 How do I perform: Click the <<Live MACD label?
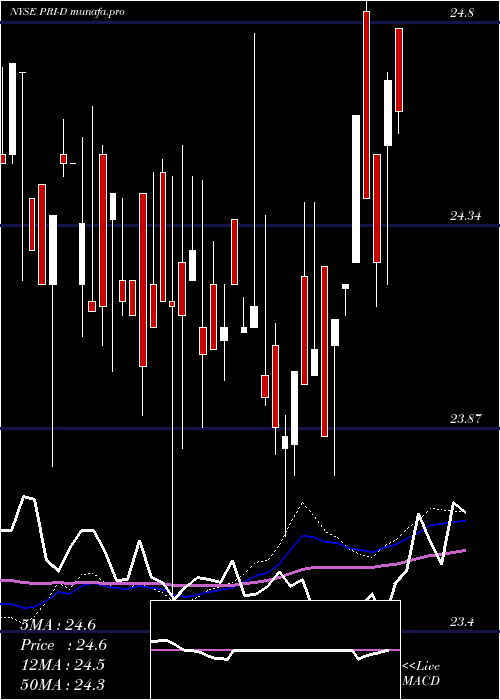(x=421, y=674)
